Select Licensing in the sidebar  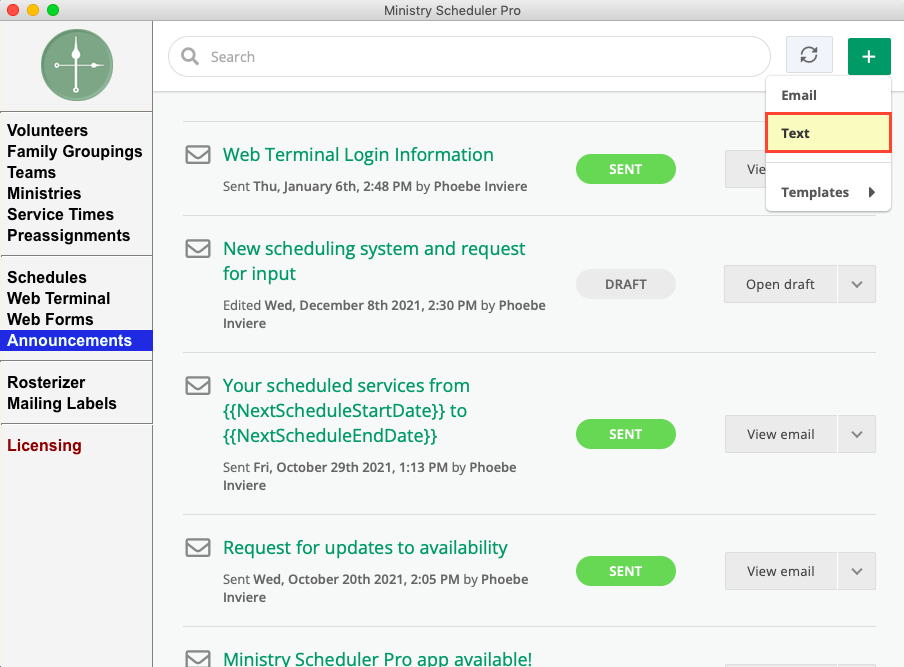pos(44,446)
